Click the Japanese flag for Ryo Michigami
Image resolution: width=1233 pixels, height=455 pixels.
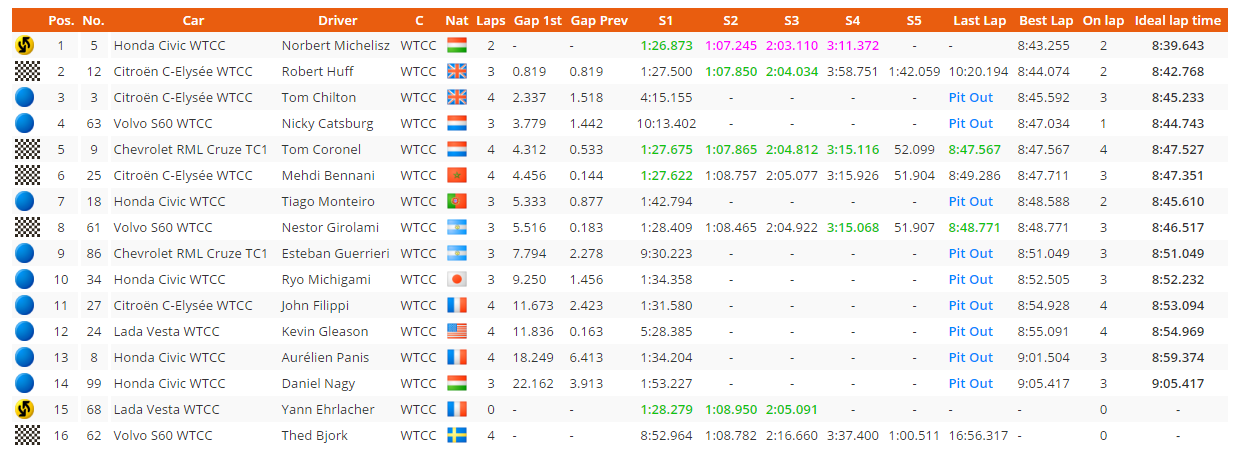tap(456, 280)
